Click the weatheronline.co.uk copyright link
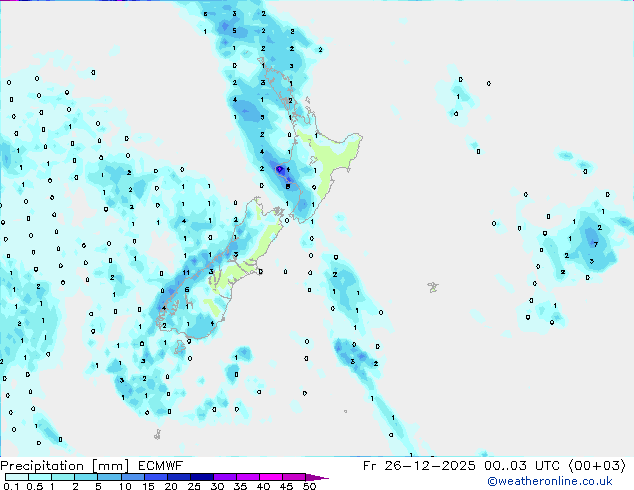This screenshot has height=490, width=634. 550,481
